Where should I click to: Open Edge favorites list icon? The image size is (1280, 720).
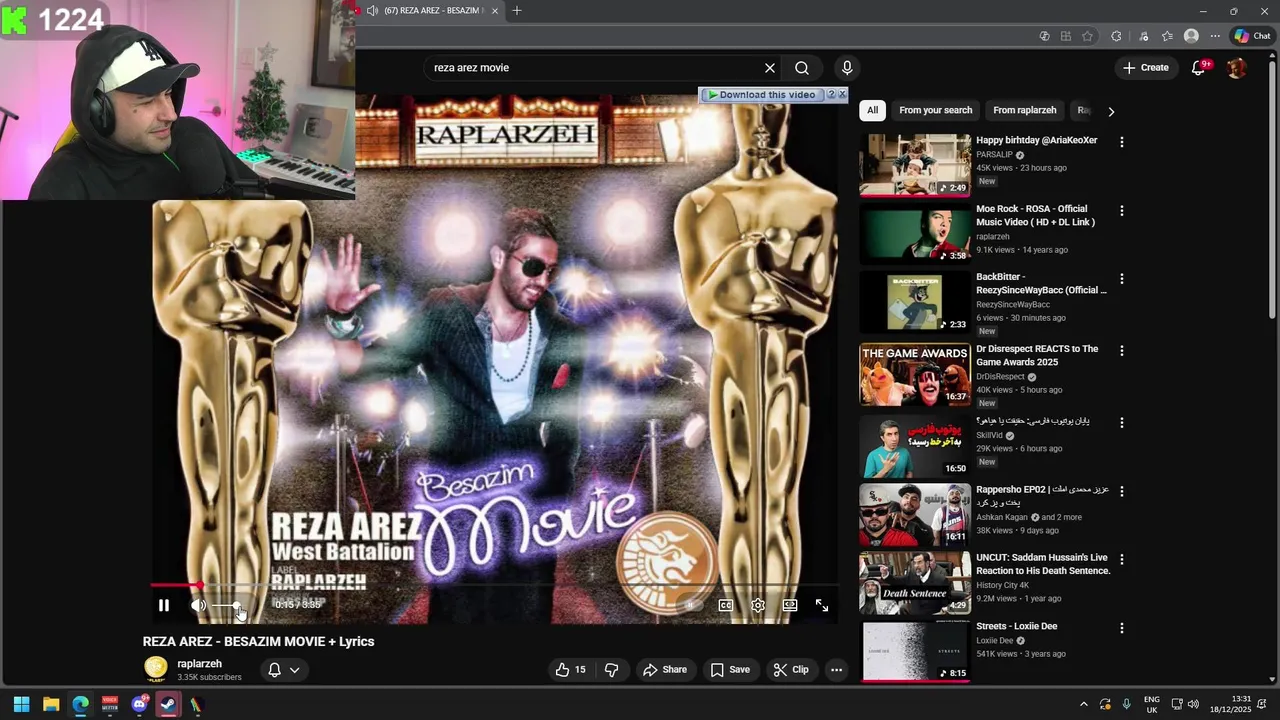tap(1167, 36)
